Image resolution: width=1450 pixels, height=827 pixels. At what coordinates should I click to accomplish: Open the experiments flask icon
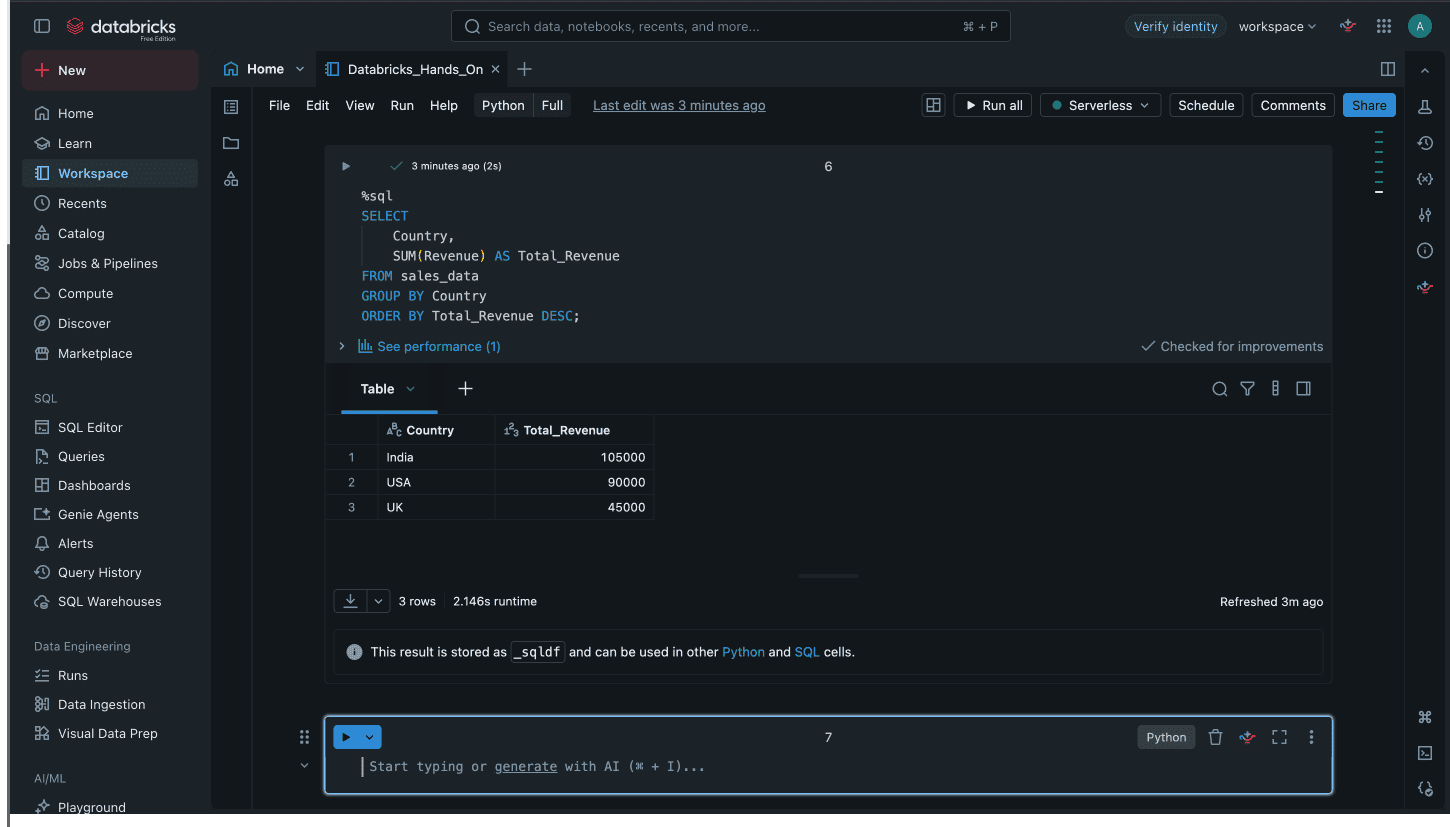(1425, 106)
